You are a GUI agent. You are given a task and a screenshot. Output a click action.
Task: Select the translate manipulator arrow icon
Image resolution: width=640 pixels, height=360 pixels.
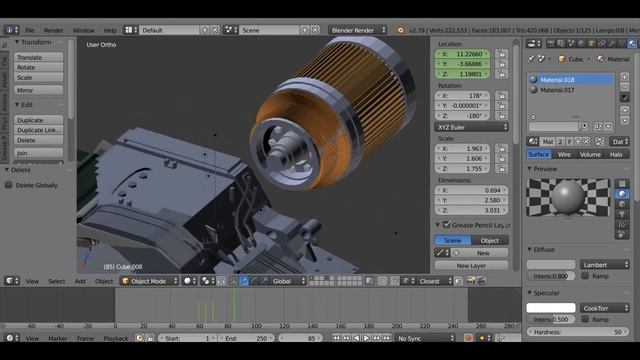pyautogui.click(x=244, y=281)
